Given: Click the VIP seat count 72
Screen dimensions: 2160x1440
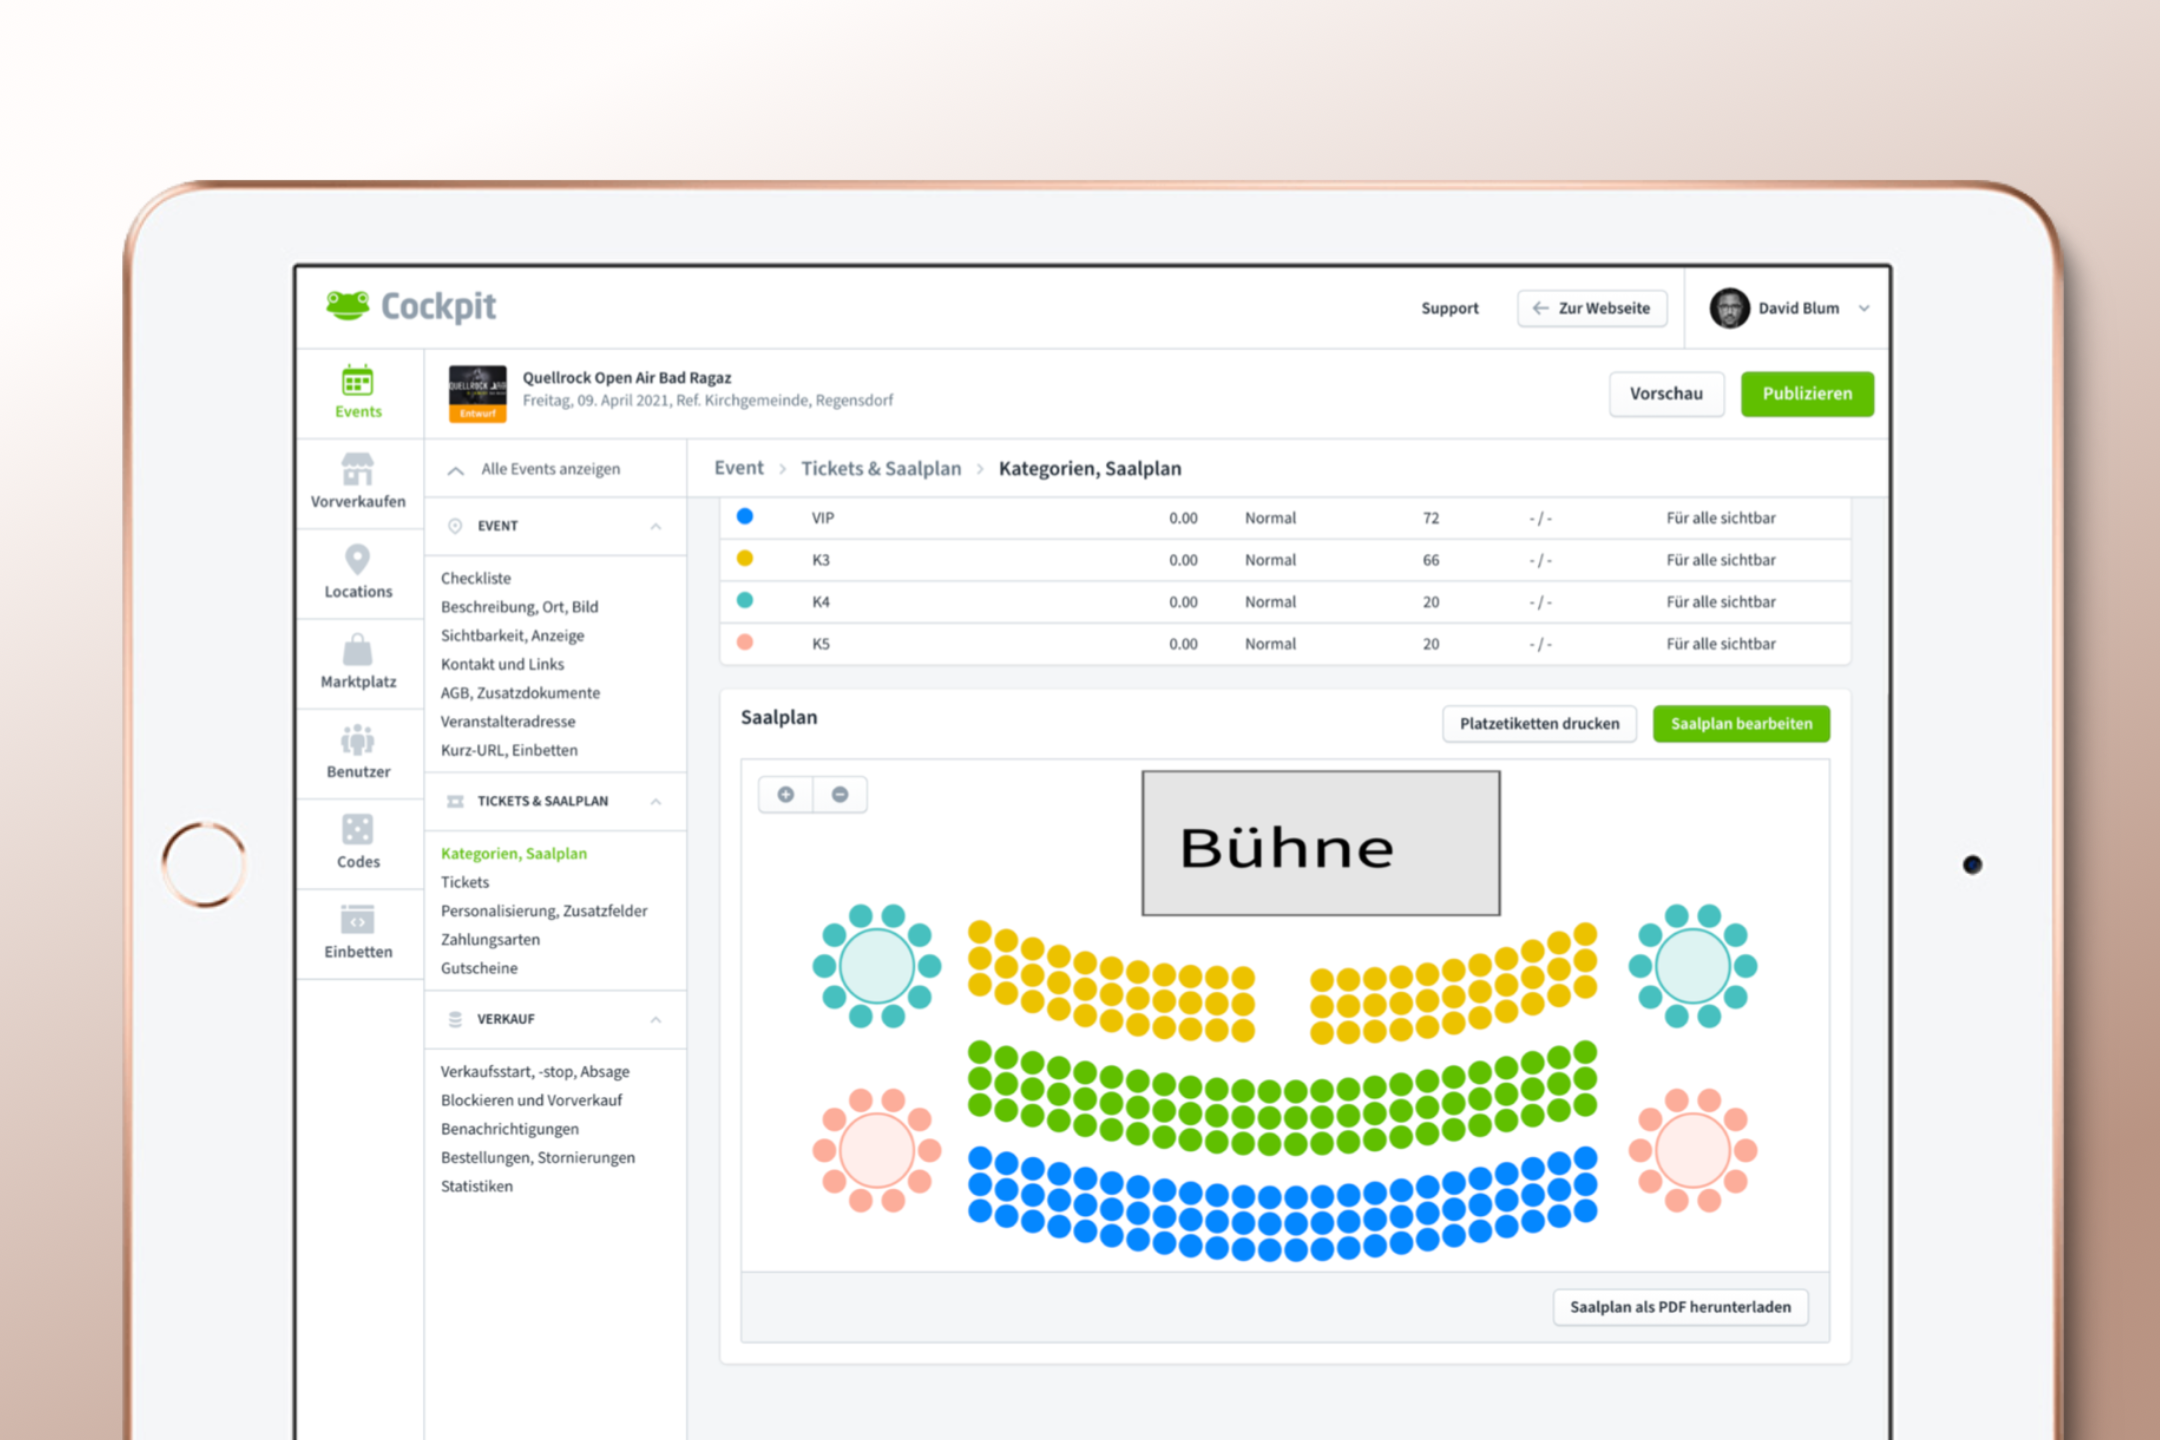Looking at the screenshot, I should click(x=1431, y=518).
